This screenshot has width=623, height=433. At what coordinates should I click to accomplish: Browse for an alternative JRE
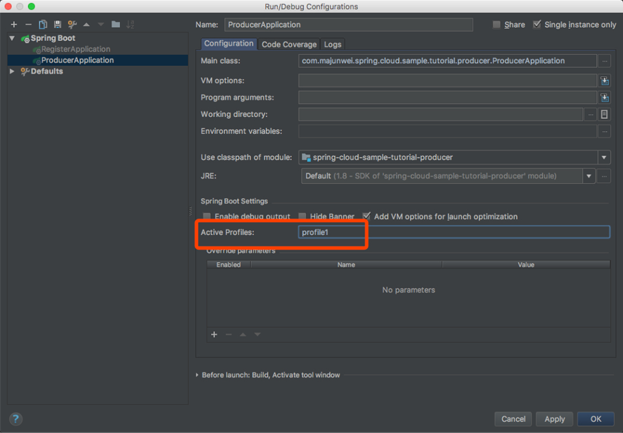point(604,176)
